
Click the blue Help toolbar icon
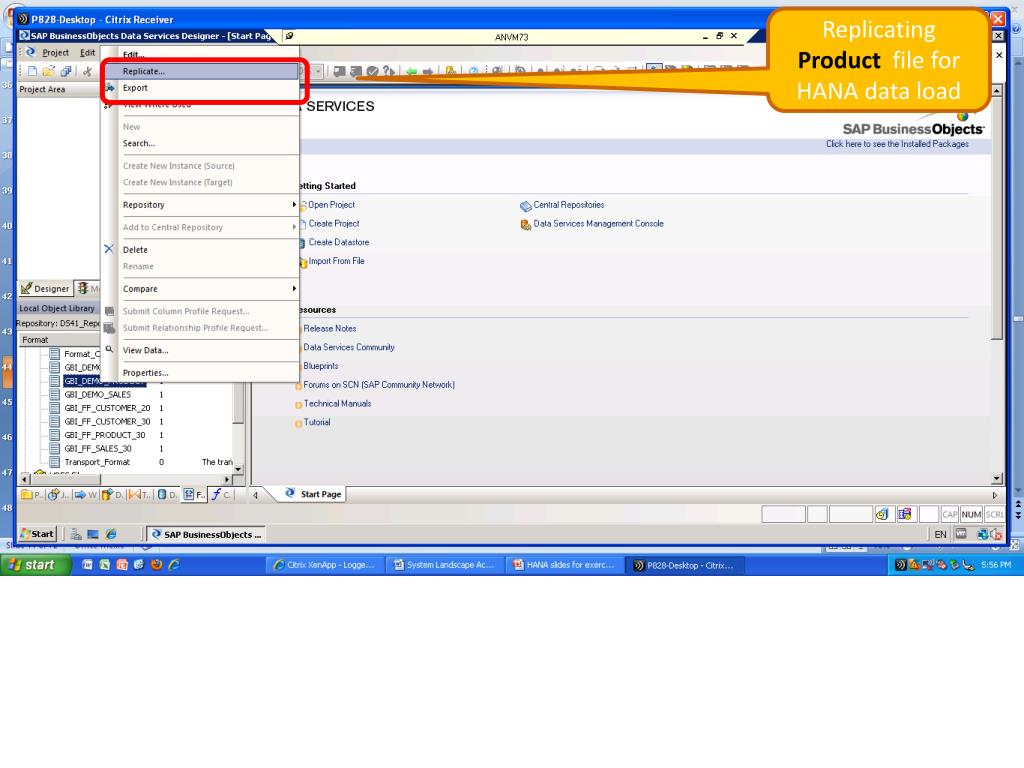point(473,71)
